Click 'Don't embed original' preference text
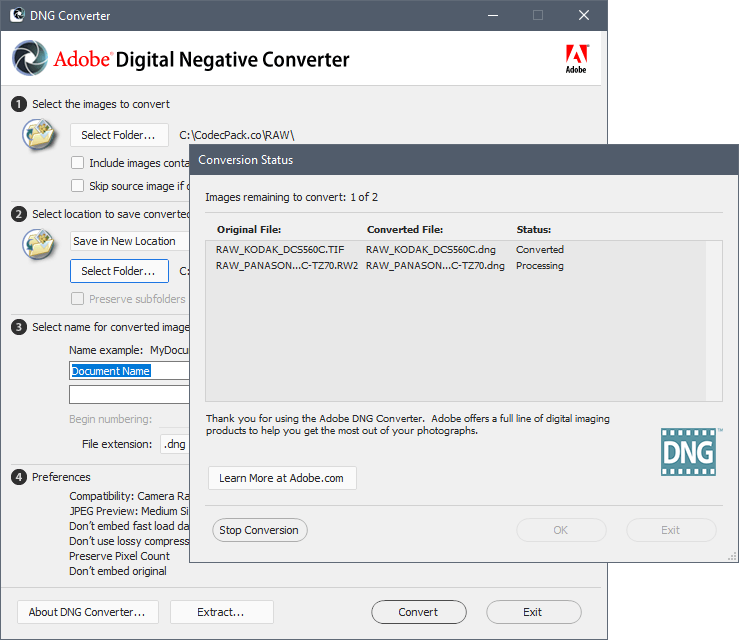The image size is (739, 640). (x=118, y=571)
